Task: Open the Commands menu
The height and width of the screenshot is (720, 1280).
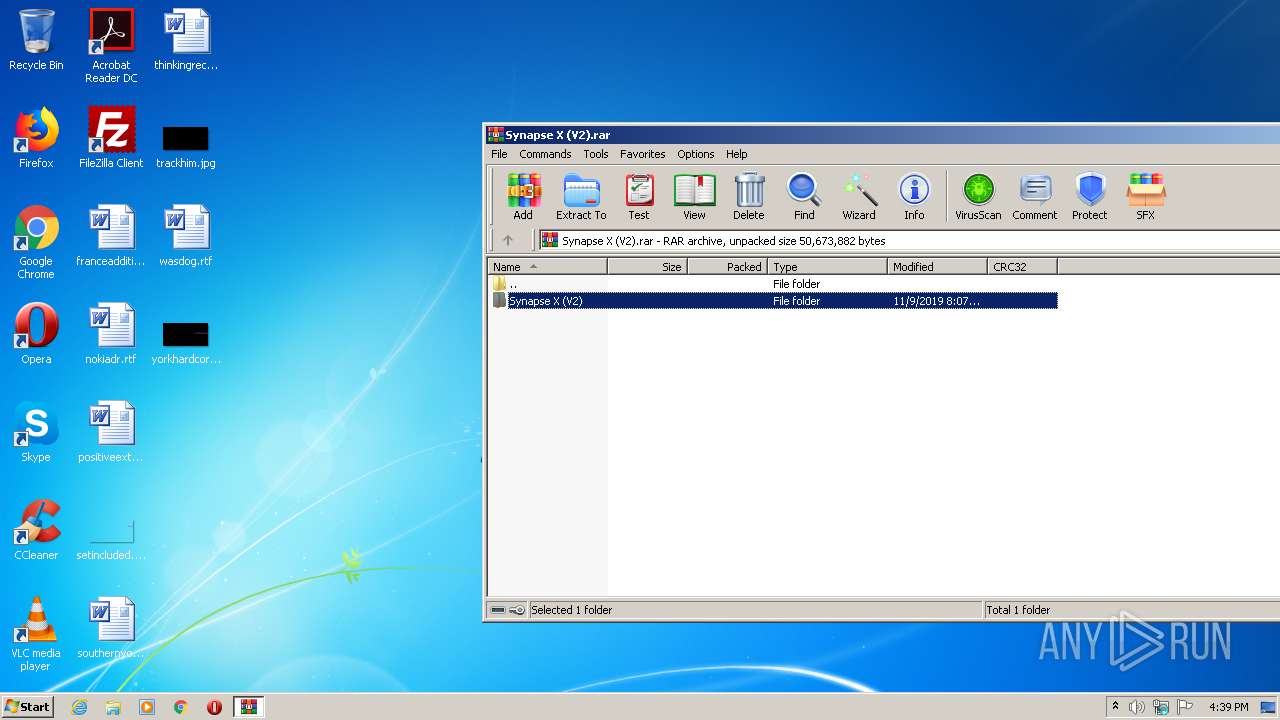Action: (545, 154)
